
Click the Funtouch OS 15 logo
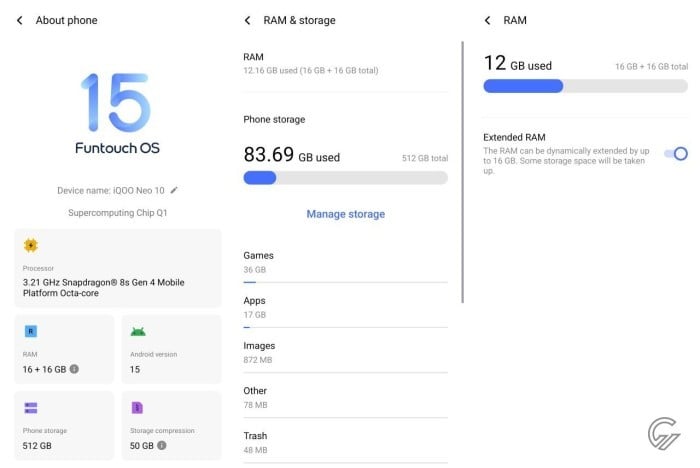[117, 113]
